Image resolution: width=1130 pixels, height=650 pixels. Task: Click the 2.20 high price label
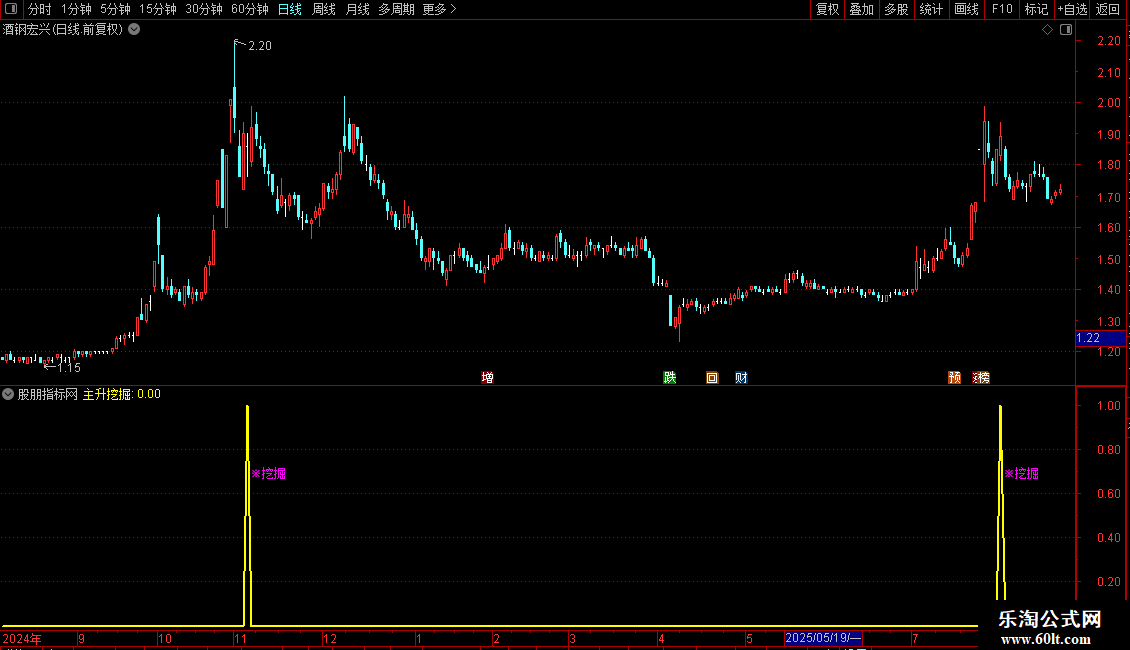(259, 45)
